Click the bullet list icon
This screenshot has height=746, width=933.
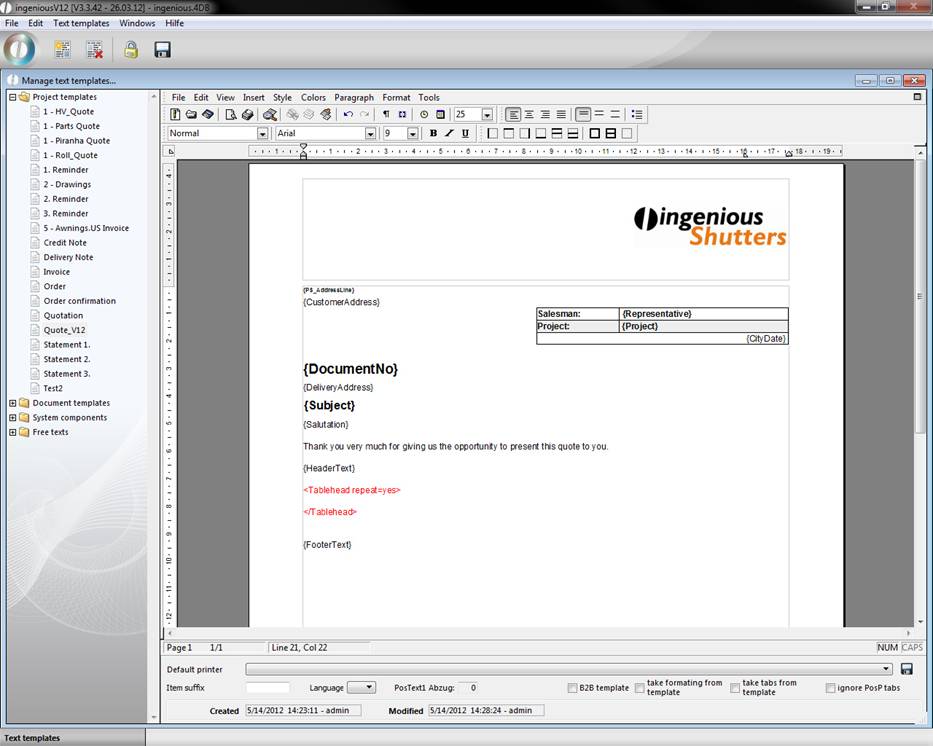tap(637, 115)
